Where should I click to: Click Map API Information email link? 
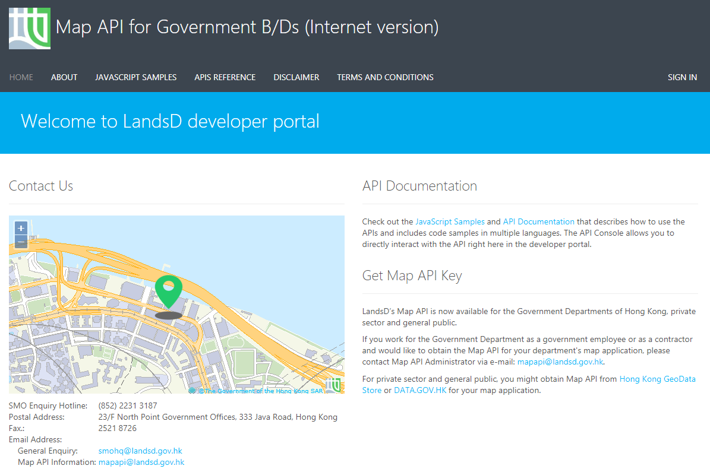click(x=141, y=462)
